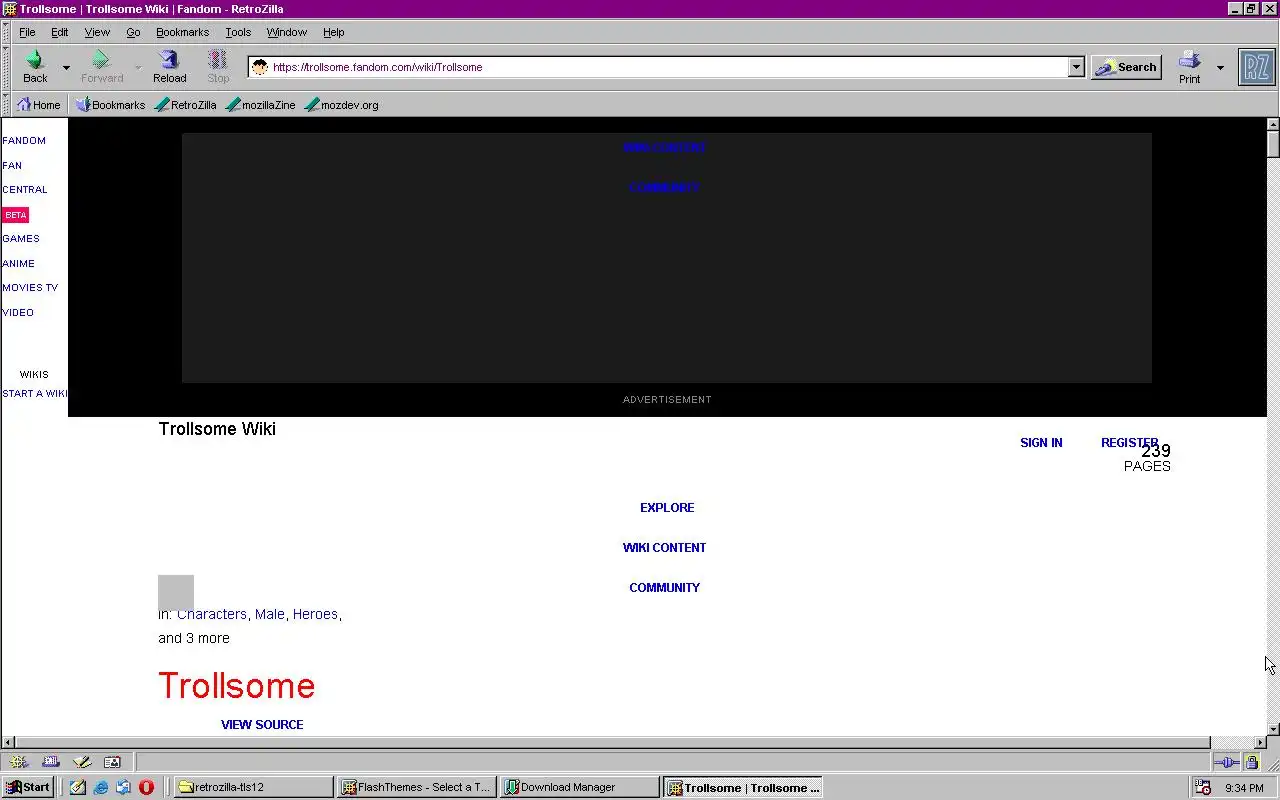1280x800 pixels.
Task: Click the Stop loading icon
Action: [x=218, y=60]
